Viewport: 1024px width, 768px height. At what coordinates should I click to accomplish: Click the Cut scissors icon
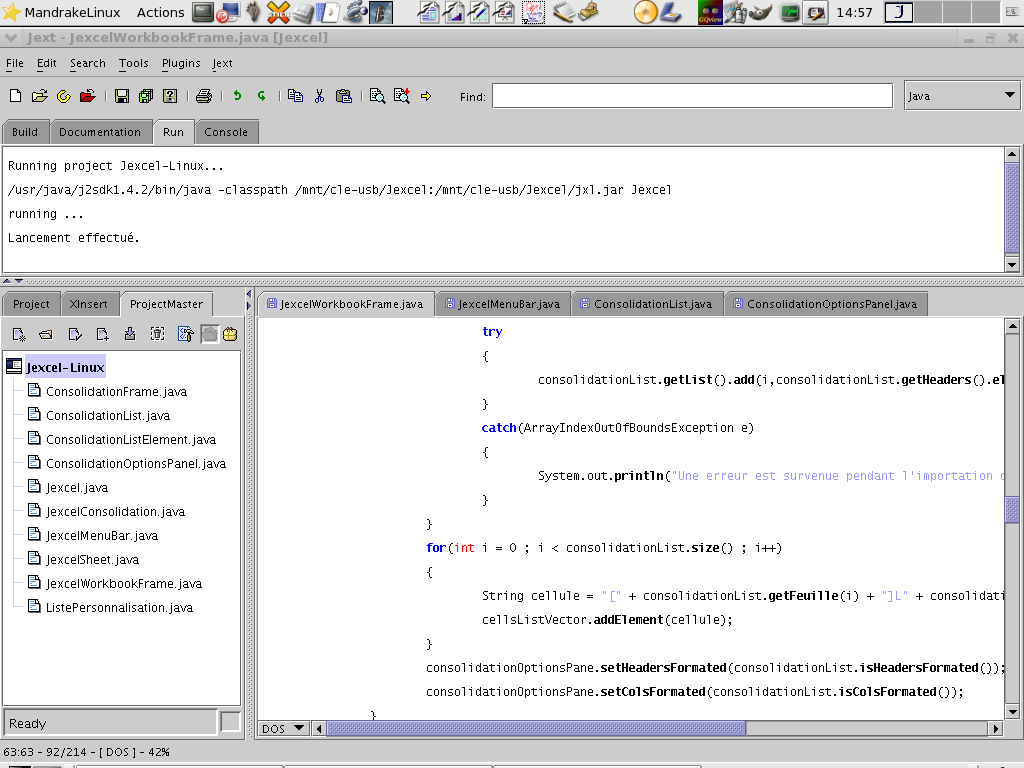319,96
